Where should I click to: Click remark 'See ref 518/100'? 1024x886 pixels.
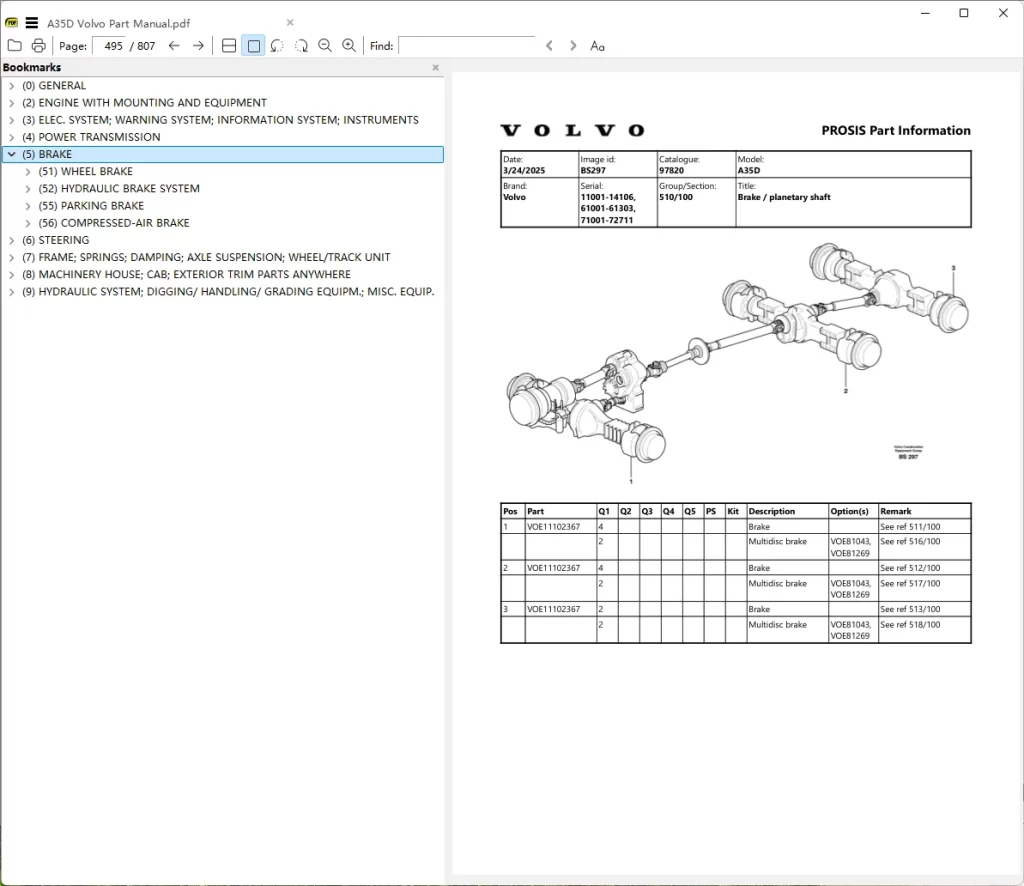(x=910, y=625)
